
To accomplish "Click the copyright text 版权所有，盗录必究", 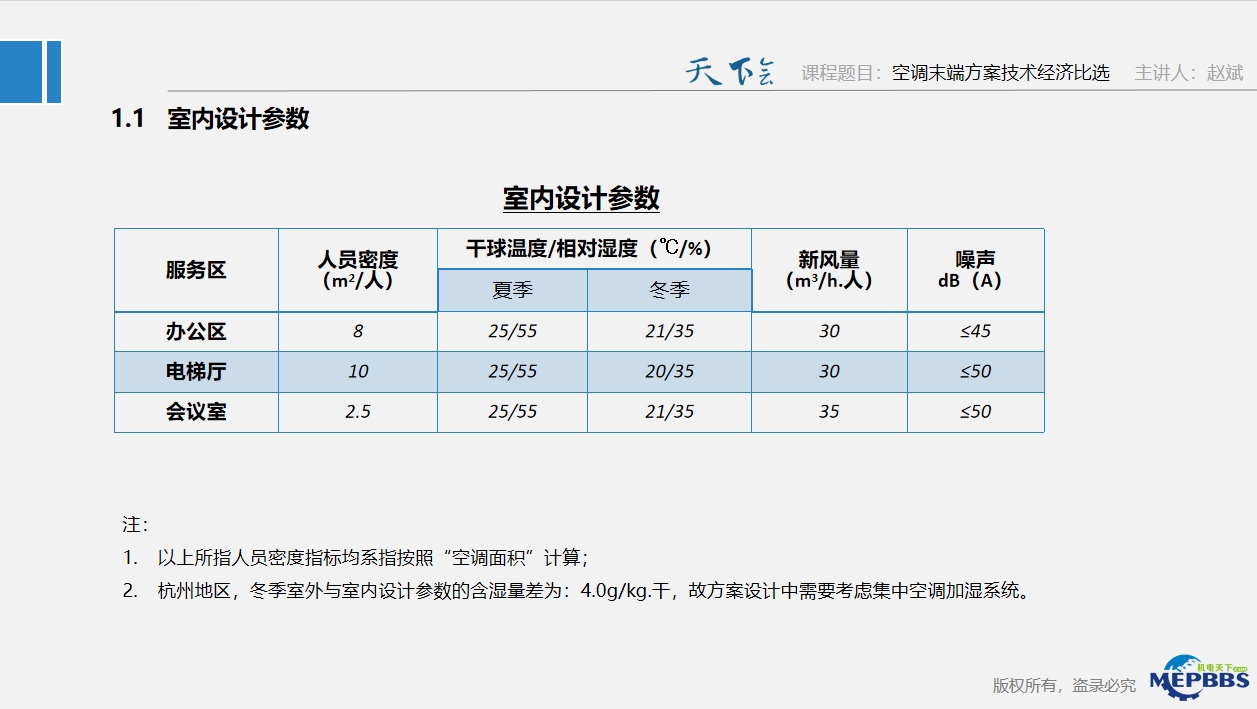I will [1064, 685].
